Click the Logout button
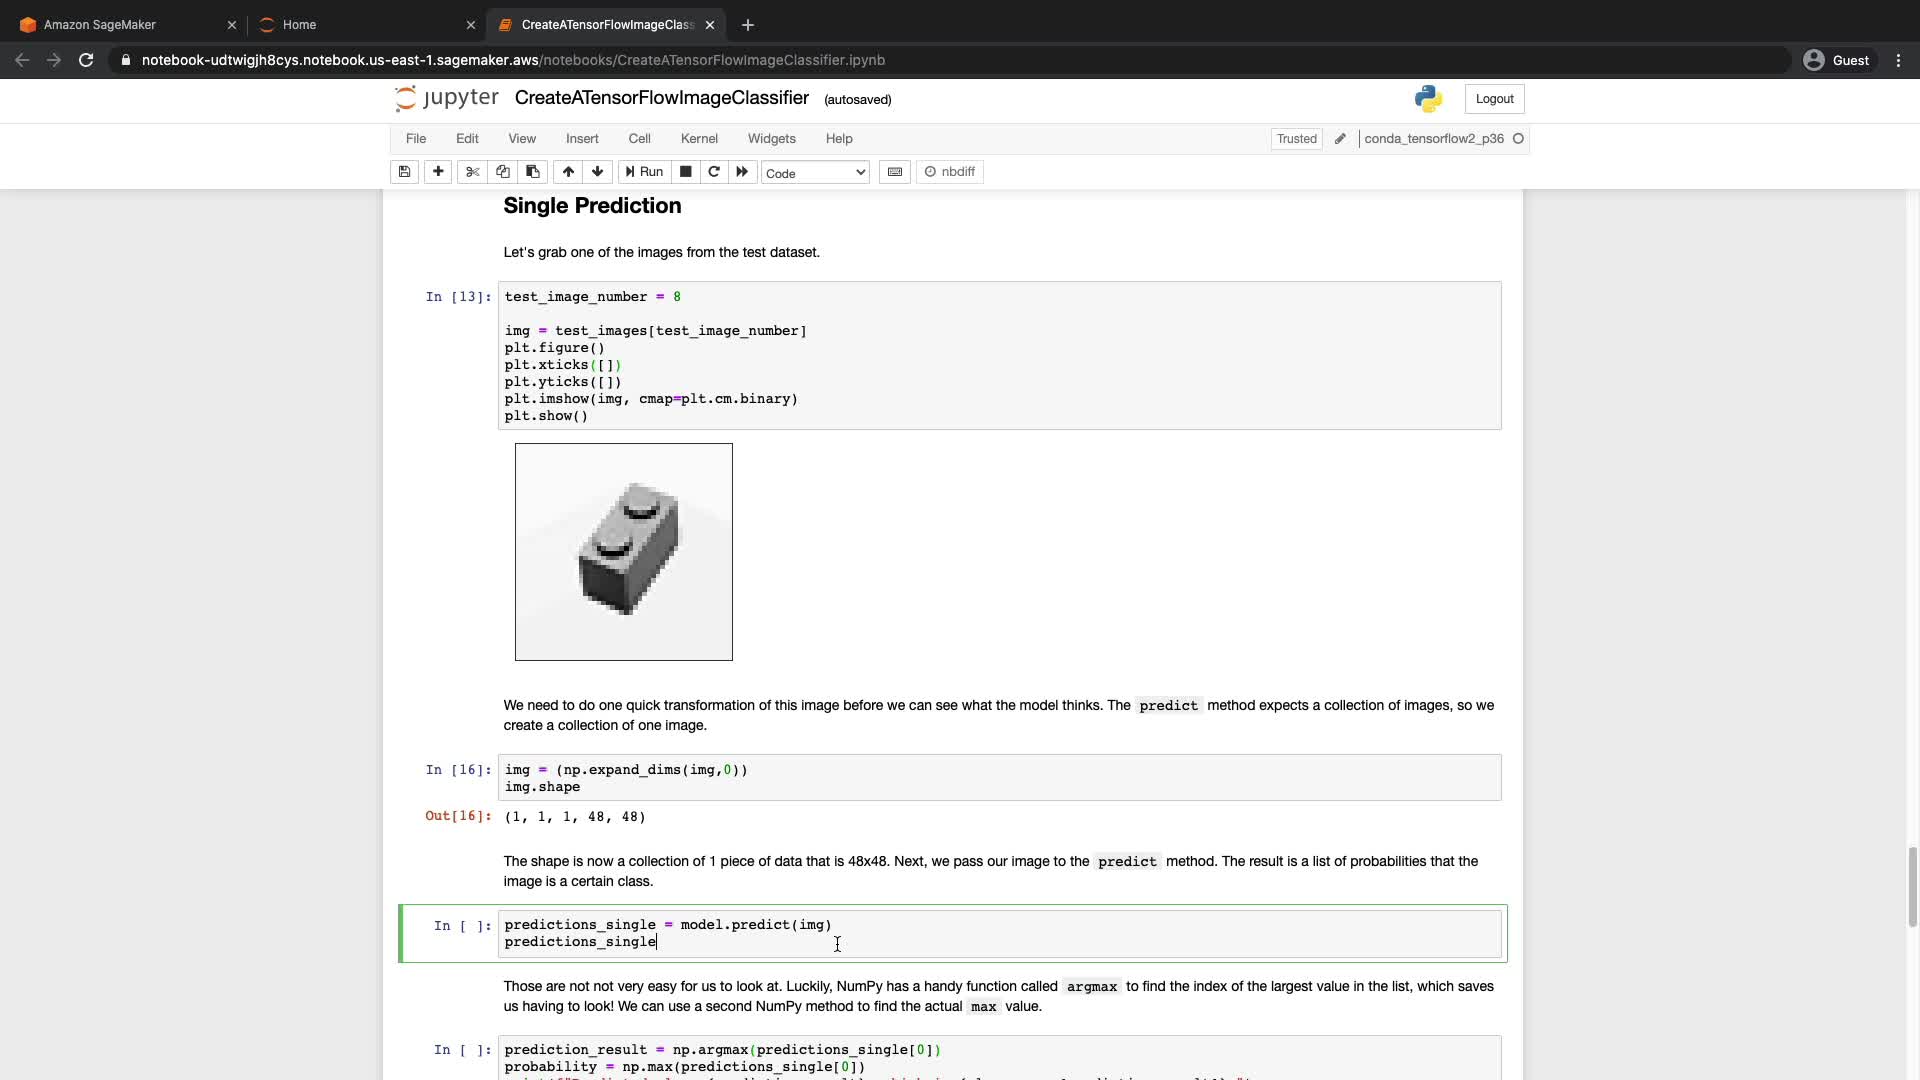Screen dimensions: 1920x1080 tap(1494, 99)
